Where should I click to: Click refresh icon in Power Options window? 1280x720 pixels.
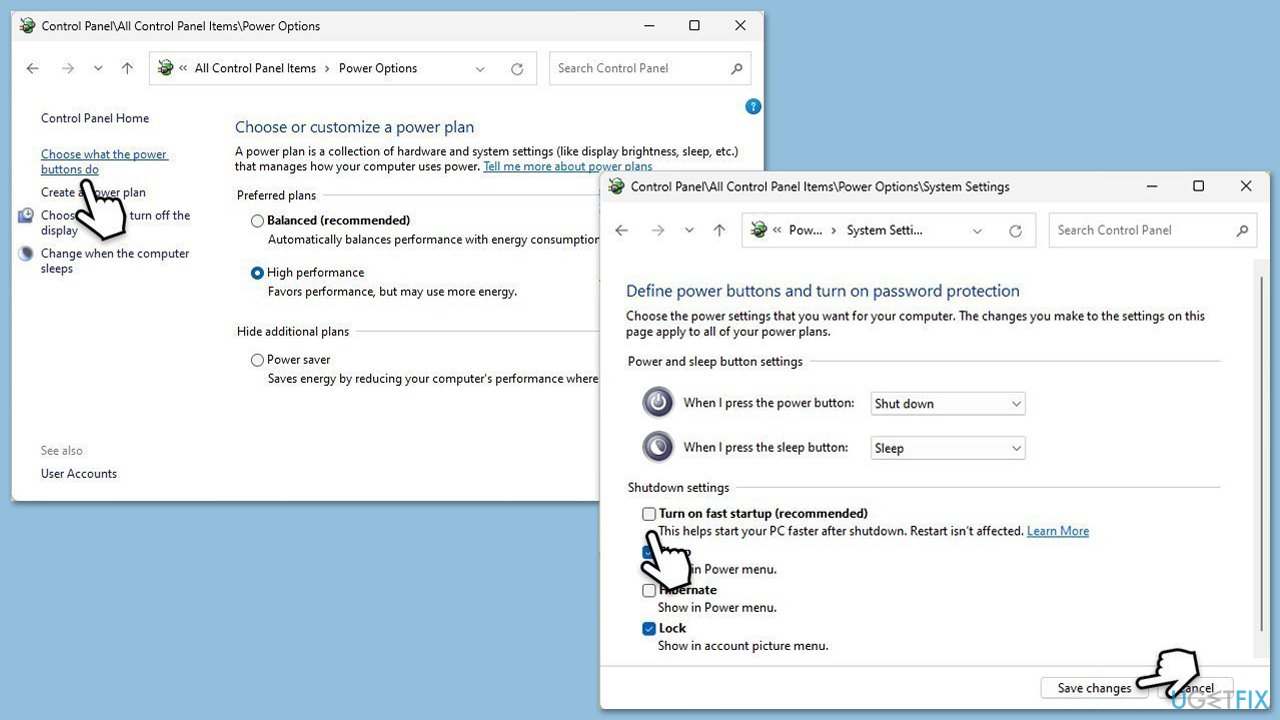click(517, 69)
